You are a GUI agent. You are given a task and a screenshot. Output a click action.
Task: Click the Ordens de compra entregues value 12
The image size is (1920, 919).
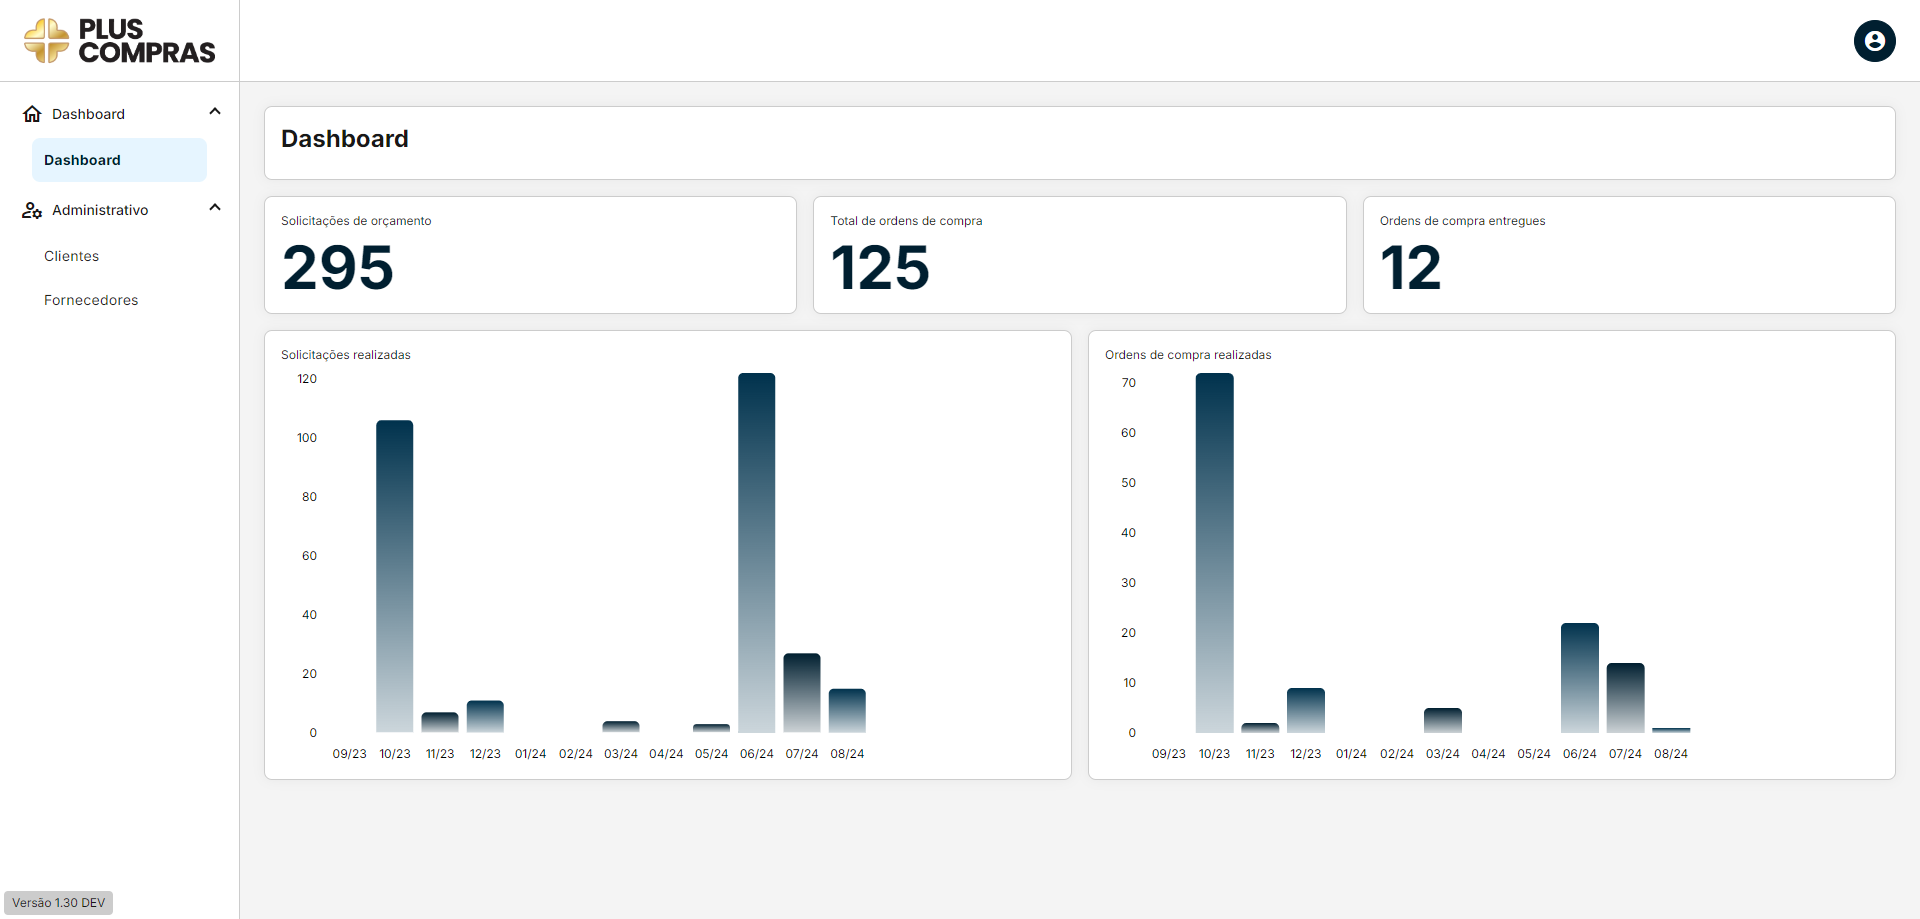click(x=1411, y=267)
